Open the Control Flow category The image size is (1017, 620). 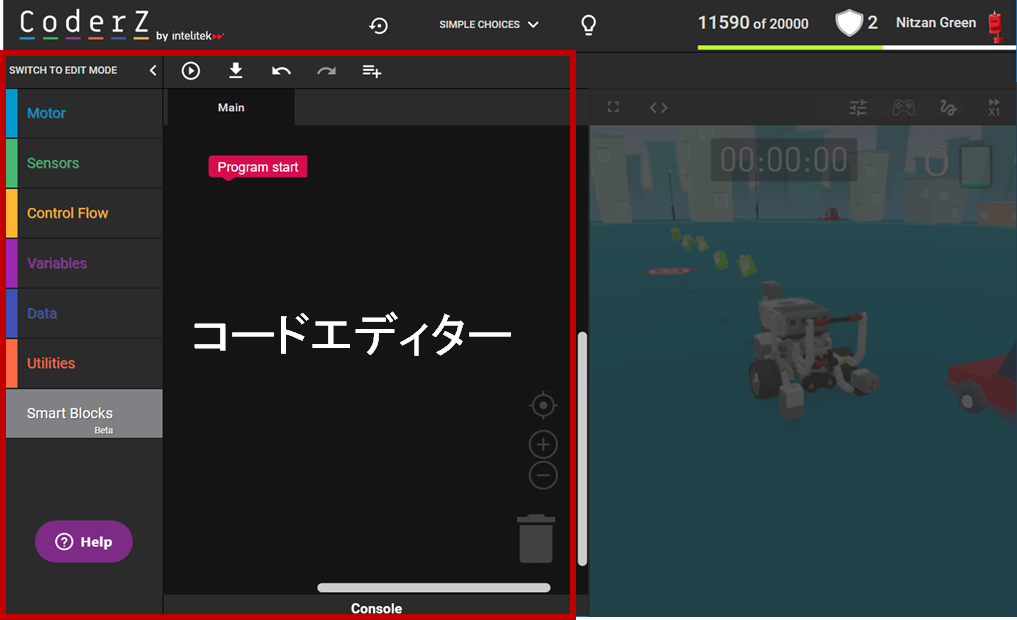(x=84, y=213)
